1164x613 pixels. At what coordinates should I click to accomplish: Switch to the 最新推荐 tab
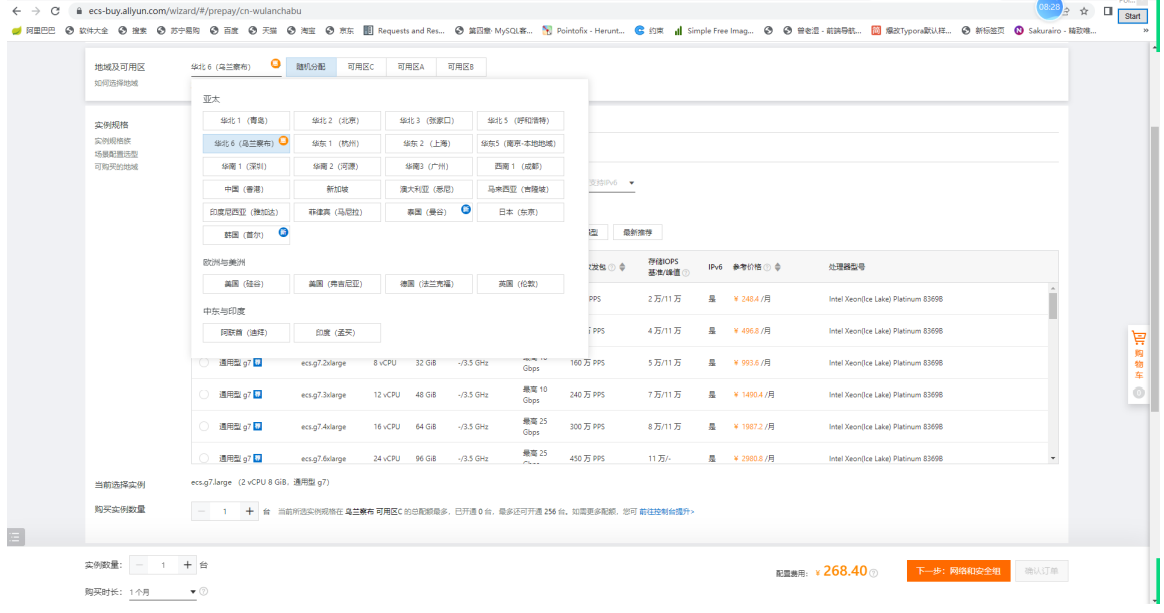click(638, 232)
